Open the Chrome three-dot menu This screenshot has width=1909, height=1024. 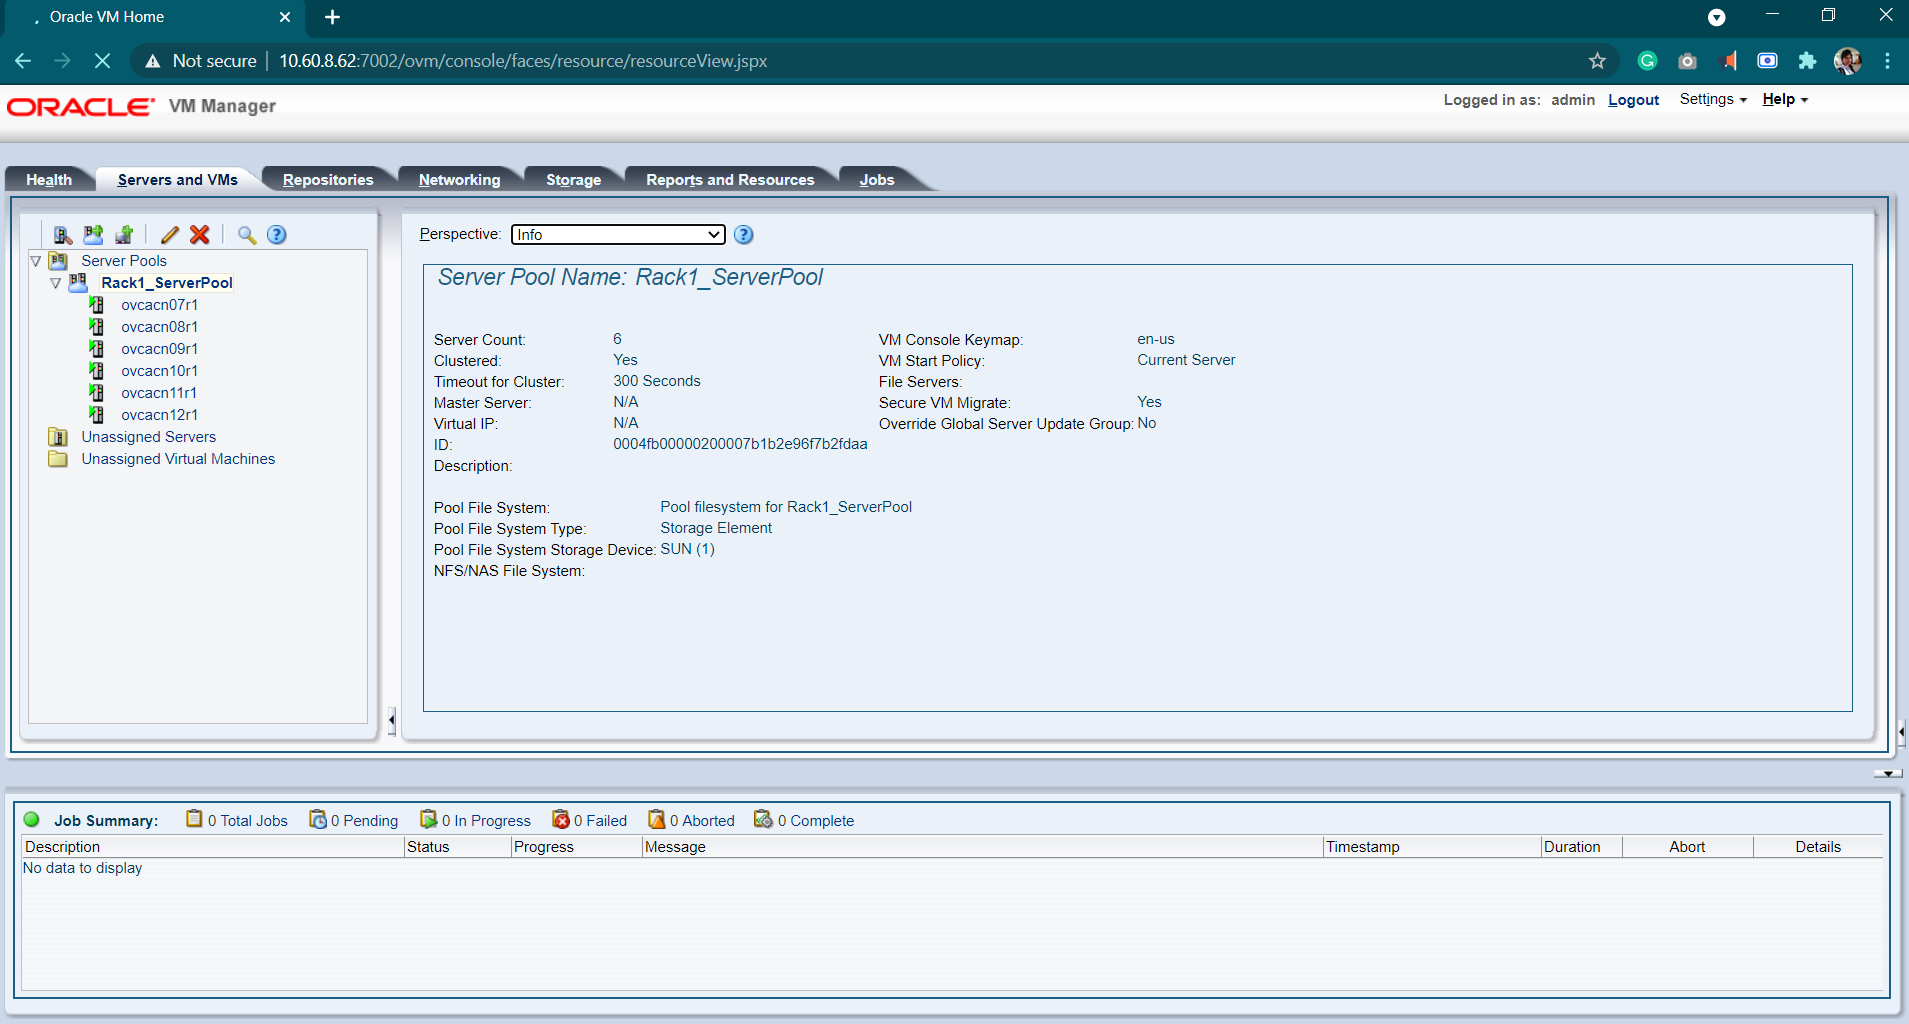click(1887, 61)
